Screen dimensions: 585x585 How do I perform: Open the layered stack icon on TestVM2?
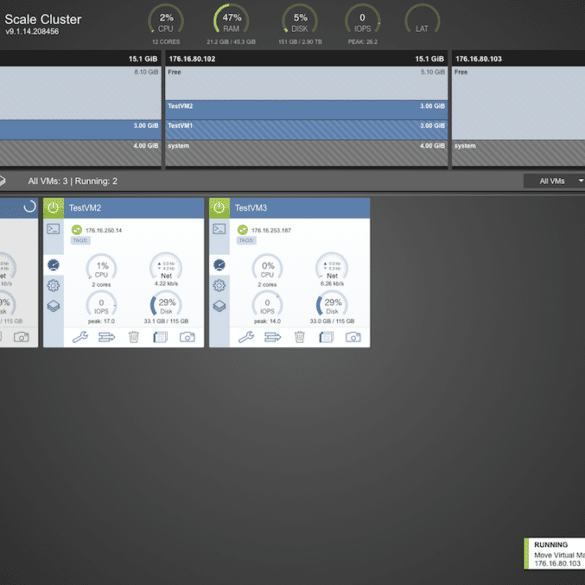tap(53, 306)
